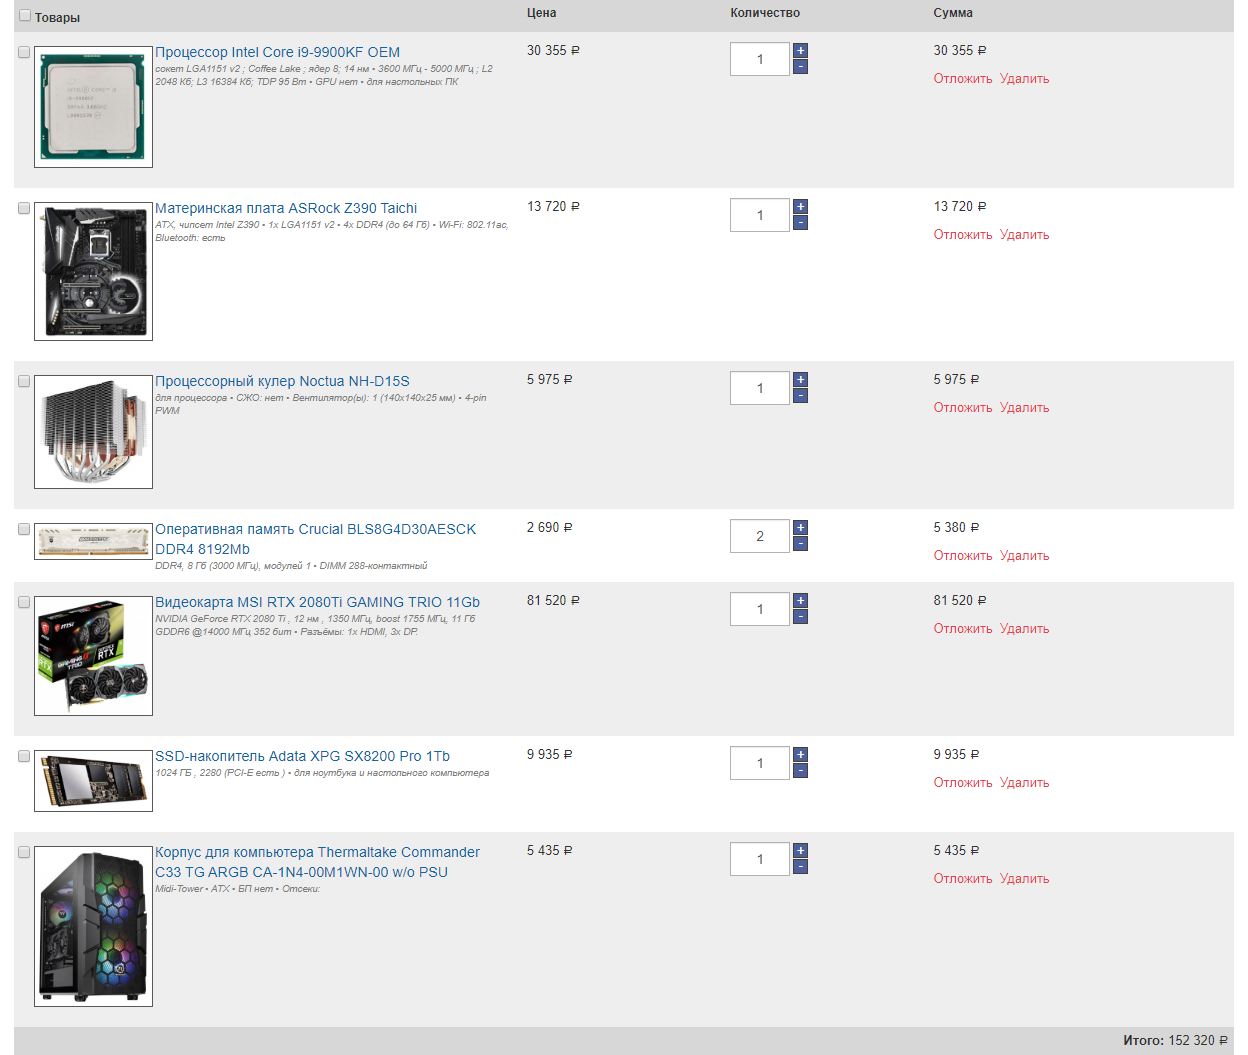1248x1055 pixels.
Task: Decrease quantity of Noctua NH-D15S cooler
Action: [800, 396]
